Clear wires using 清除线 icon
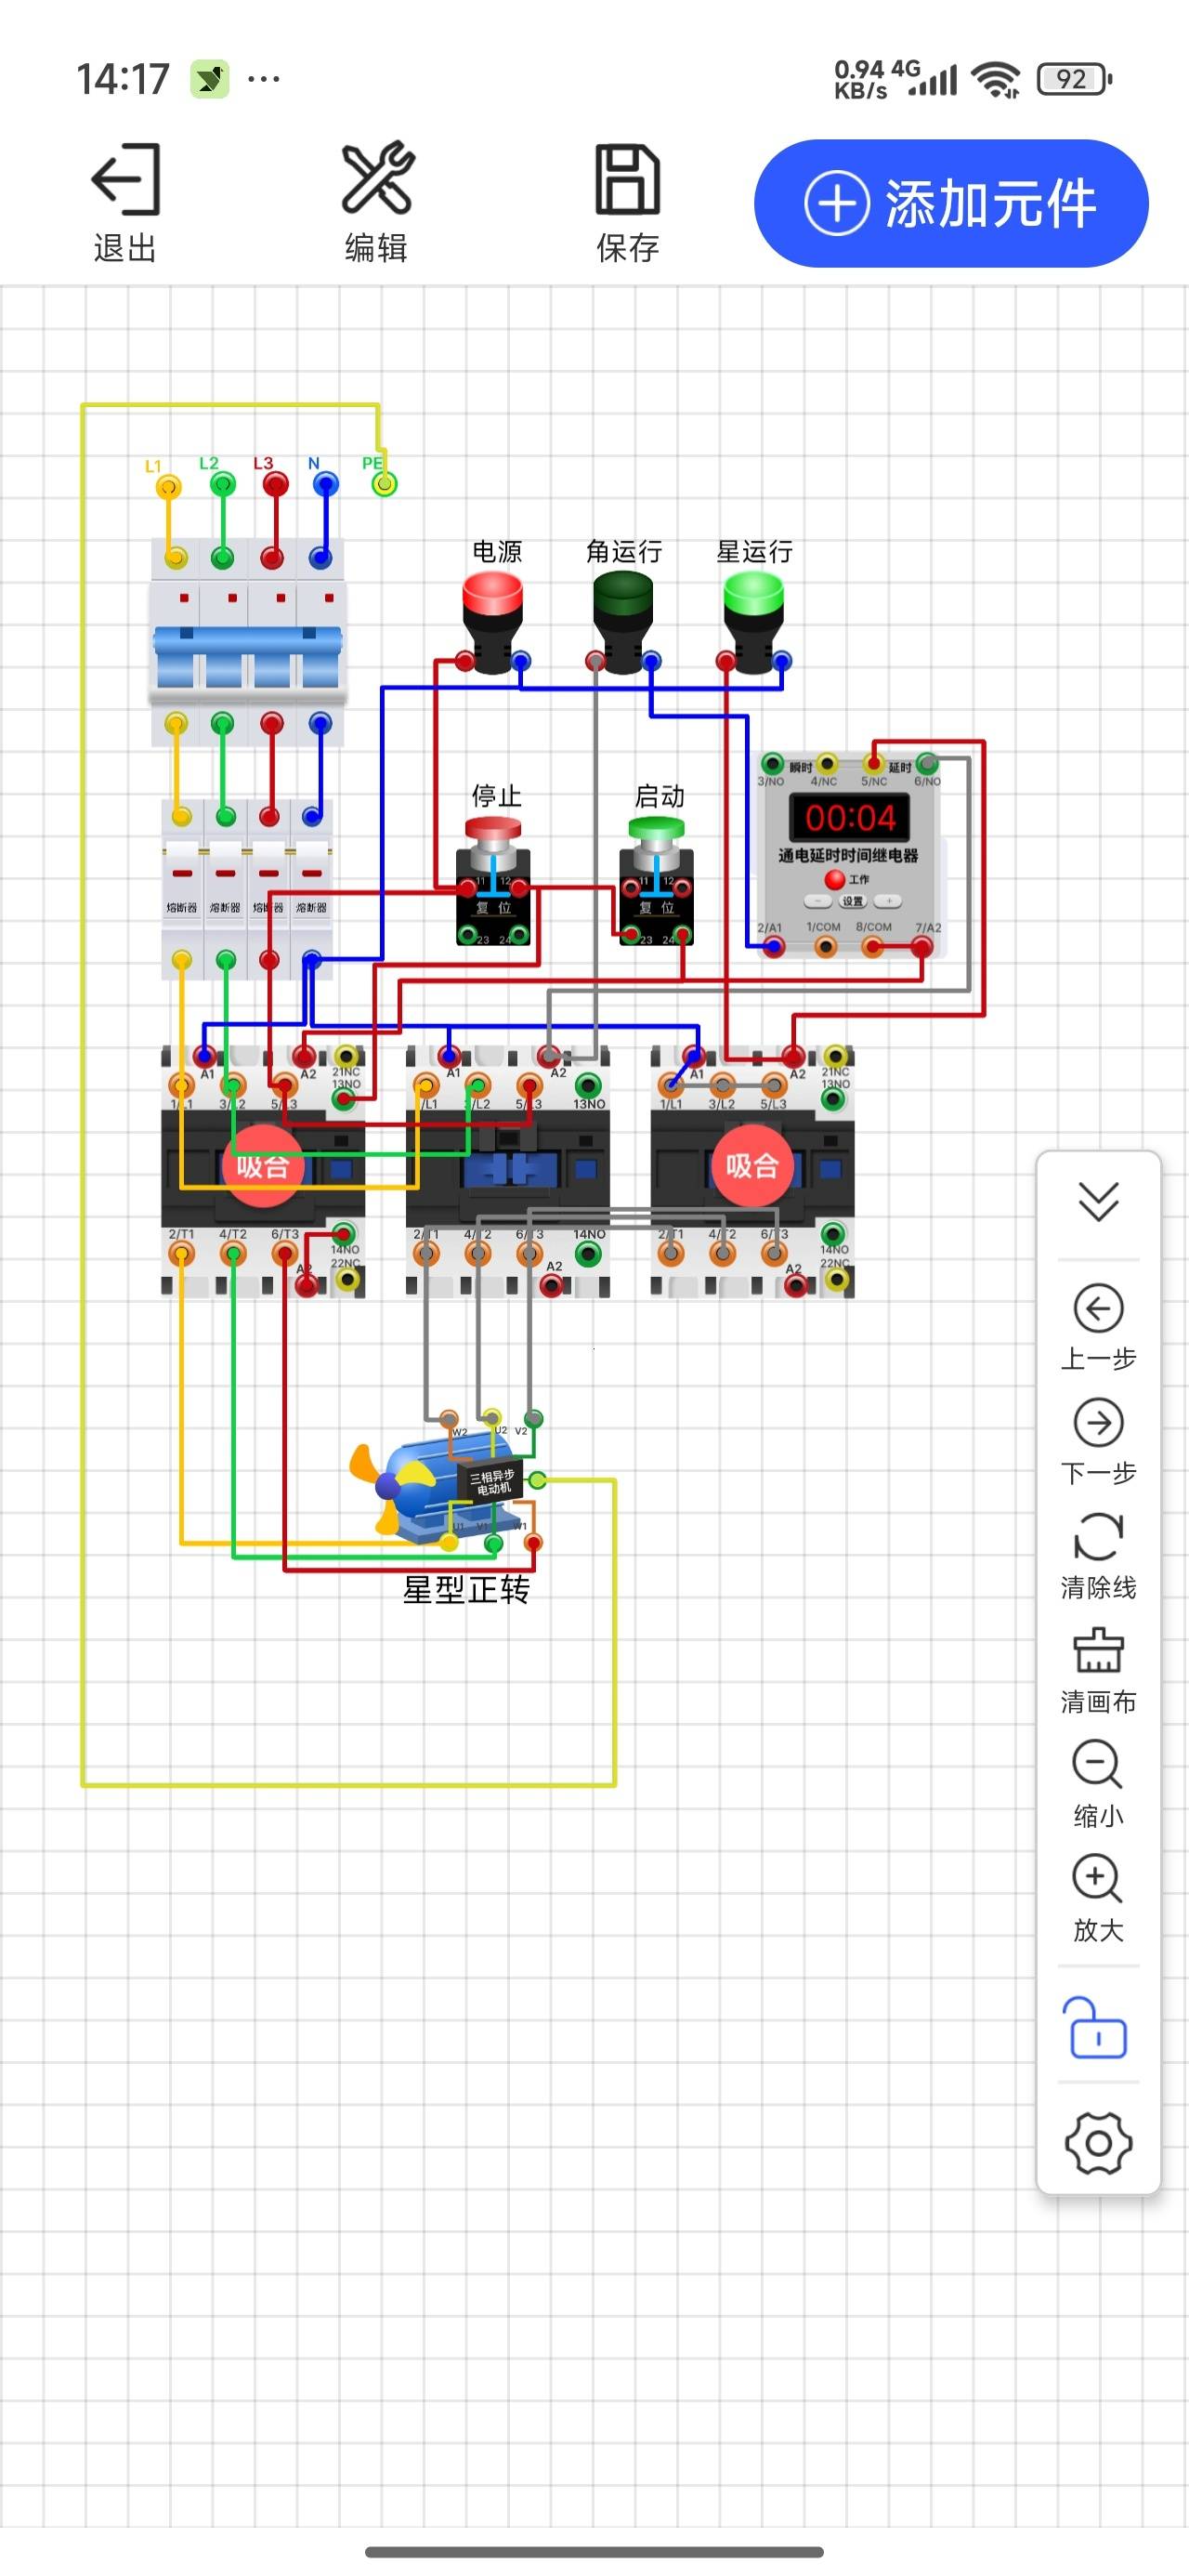The image size is (1189, 2576). pos(1098,1536)
